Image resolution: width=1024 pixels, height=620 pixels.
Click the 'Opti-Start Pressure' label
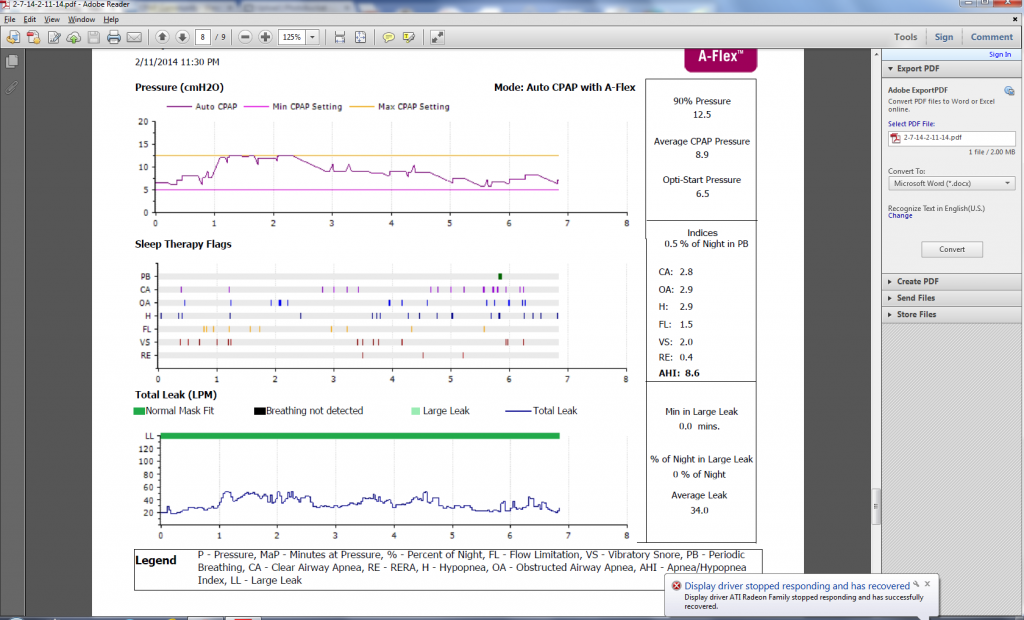coord(701,180)
